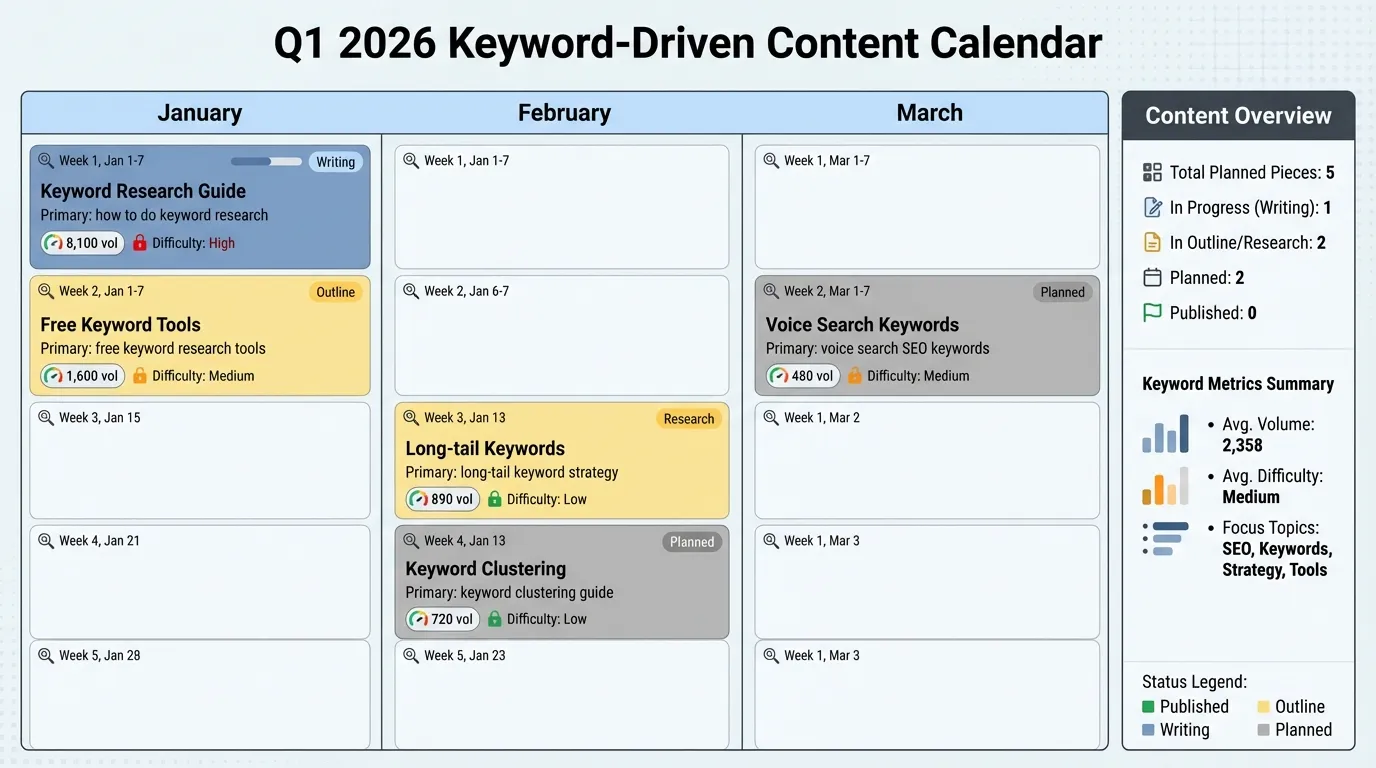Click the pencil icon beside In Progress (Writing)
The height and width of the screenshot is (768, 1376).
[1152, 207]
